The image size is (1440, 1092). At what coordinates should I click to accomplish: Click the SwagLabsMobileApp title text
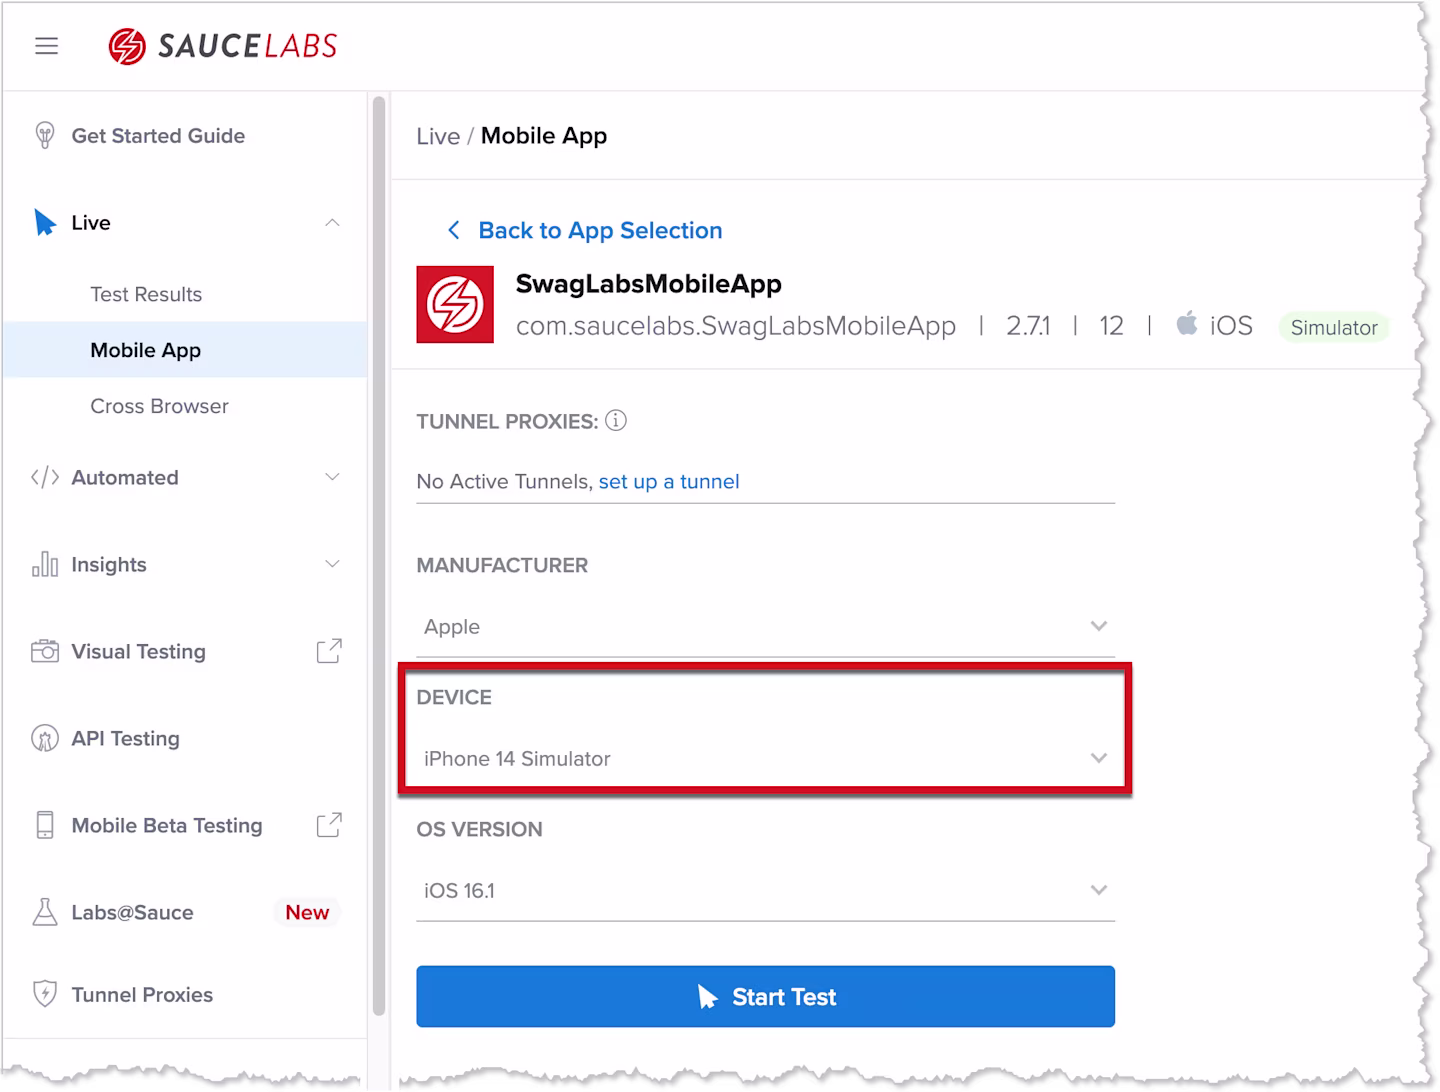[x=648, y=284]
